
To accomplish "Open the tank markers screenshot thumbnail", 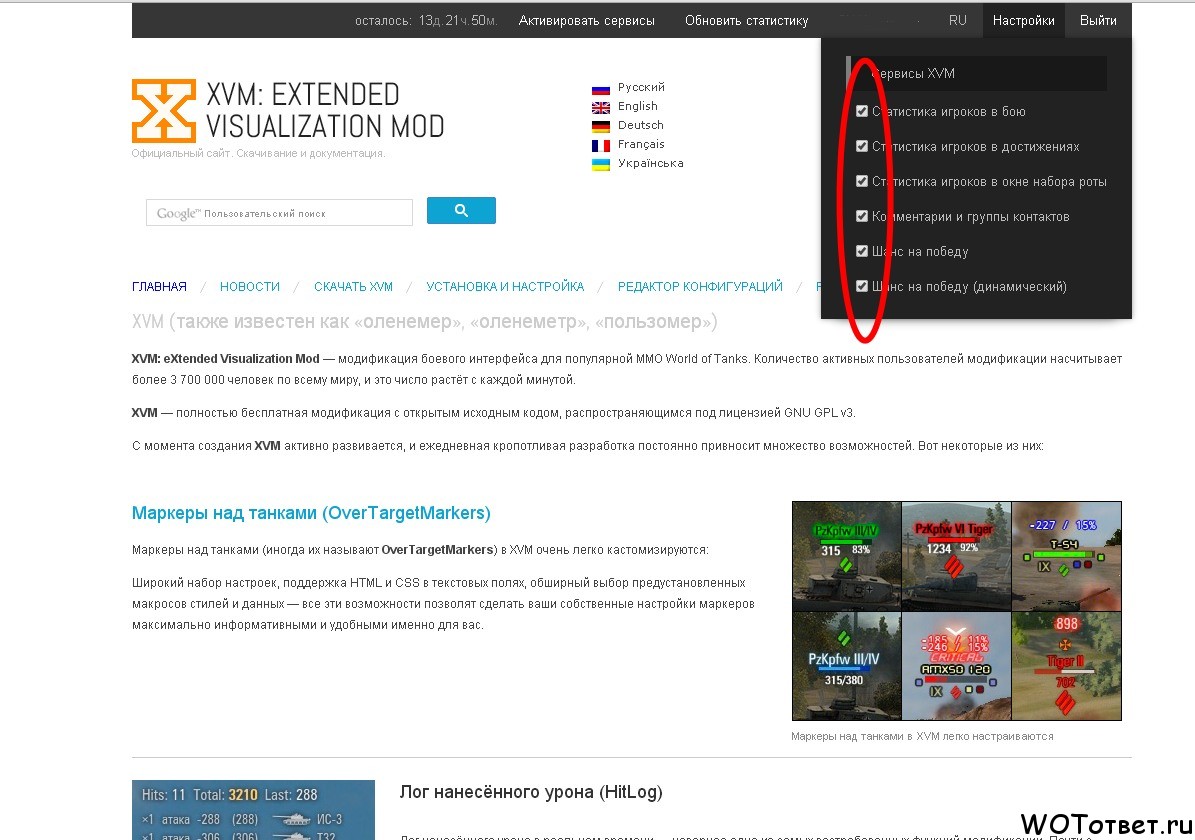I will (956, 611).
